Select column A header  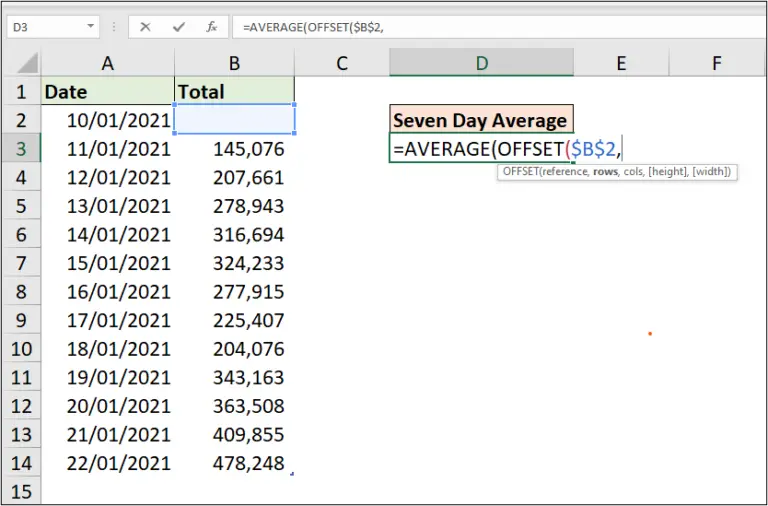108,63
